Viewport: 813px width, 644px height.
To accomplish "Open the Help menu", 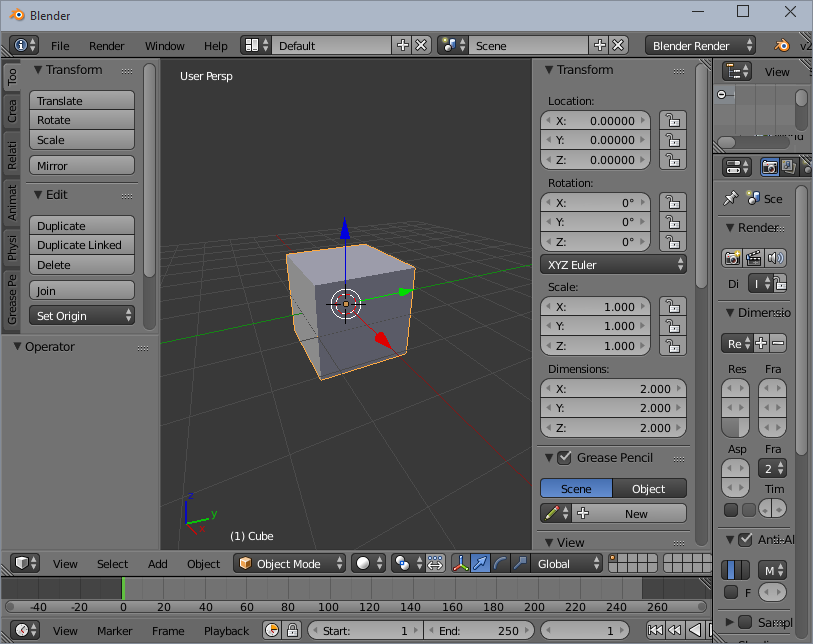I will (216, 46).
